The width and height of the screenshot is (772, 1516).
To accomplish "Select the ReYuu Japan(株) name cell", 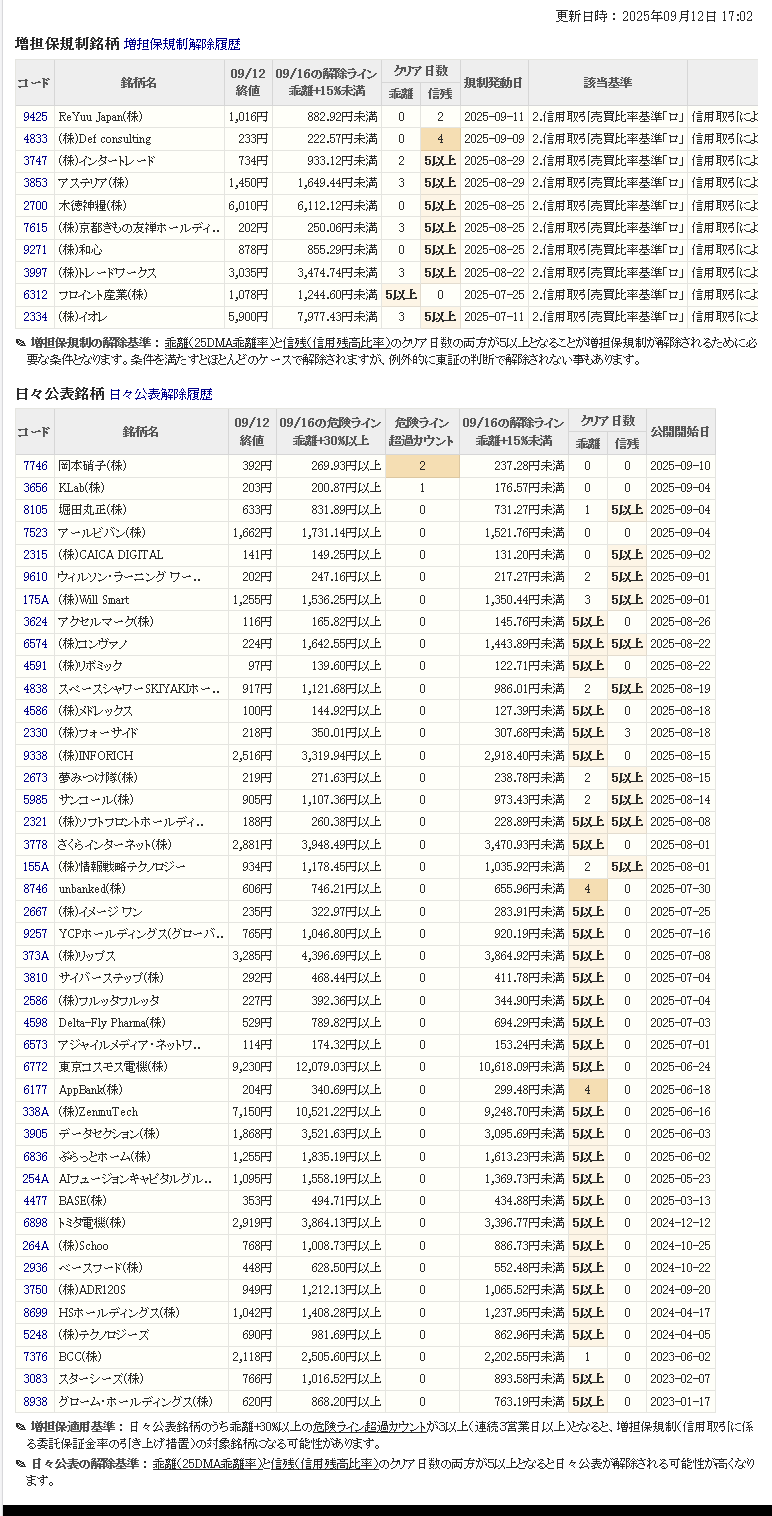I will 139,117.
